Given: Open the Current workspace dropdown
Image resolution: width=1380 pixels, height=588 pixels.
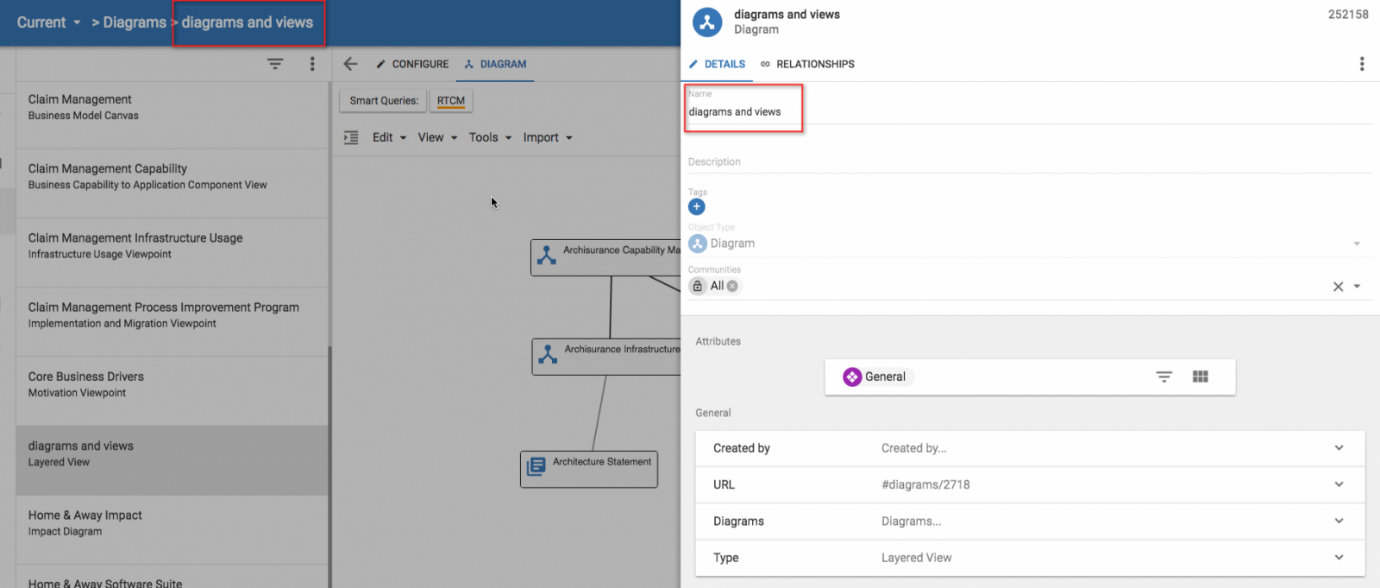Looking at the screenshot, I should click(x=49, y=22).
